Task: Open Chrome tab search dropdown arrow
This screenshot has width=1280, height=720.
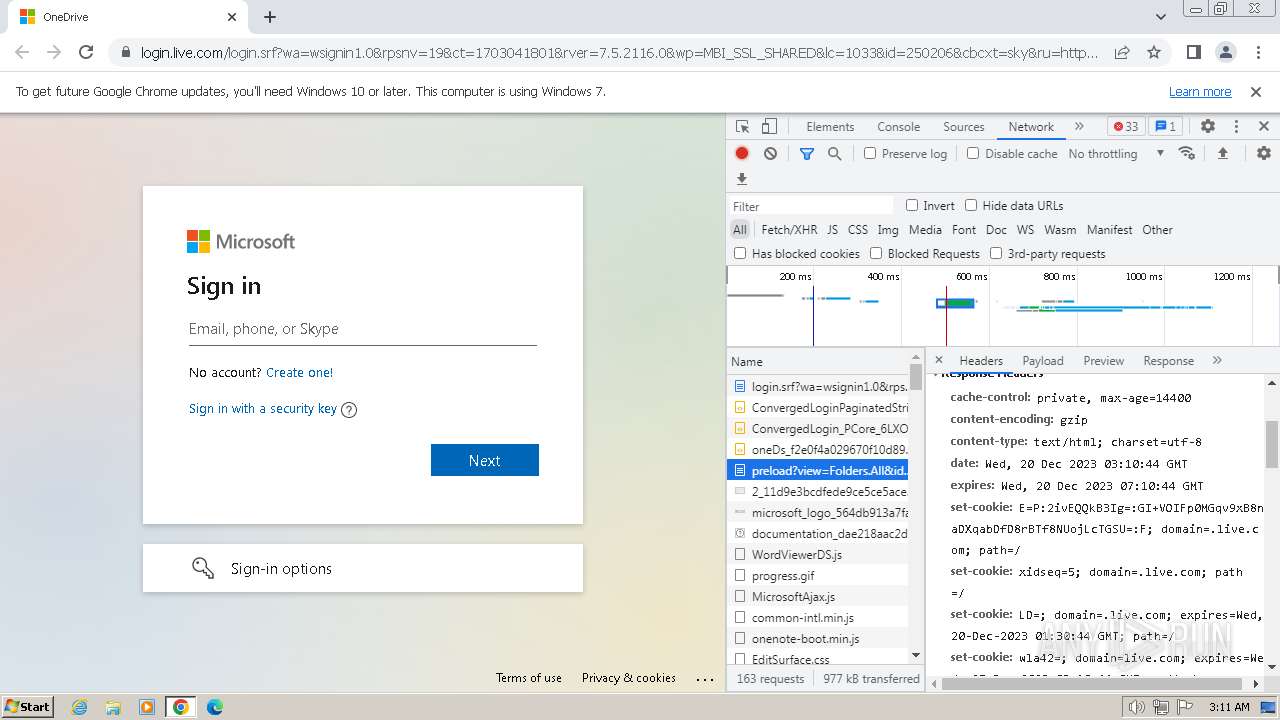Action: click(1161, 17)
